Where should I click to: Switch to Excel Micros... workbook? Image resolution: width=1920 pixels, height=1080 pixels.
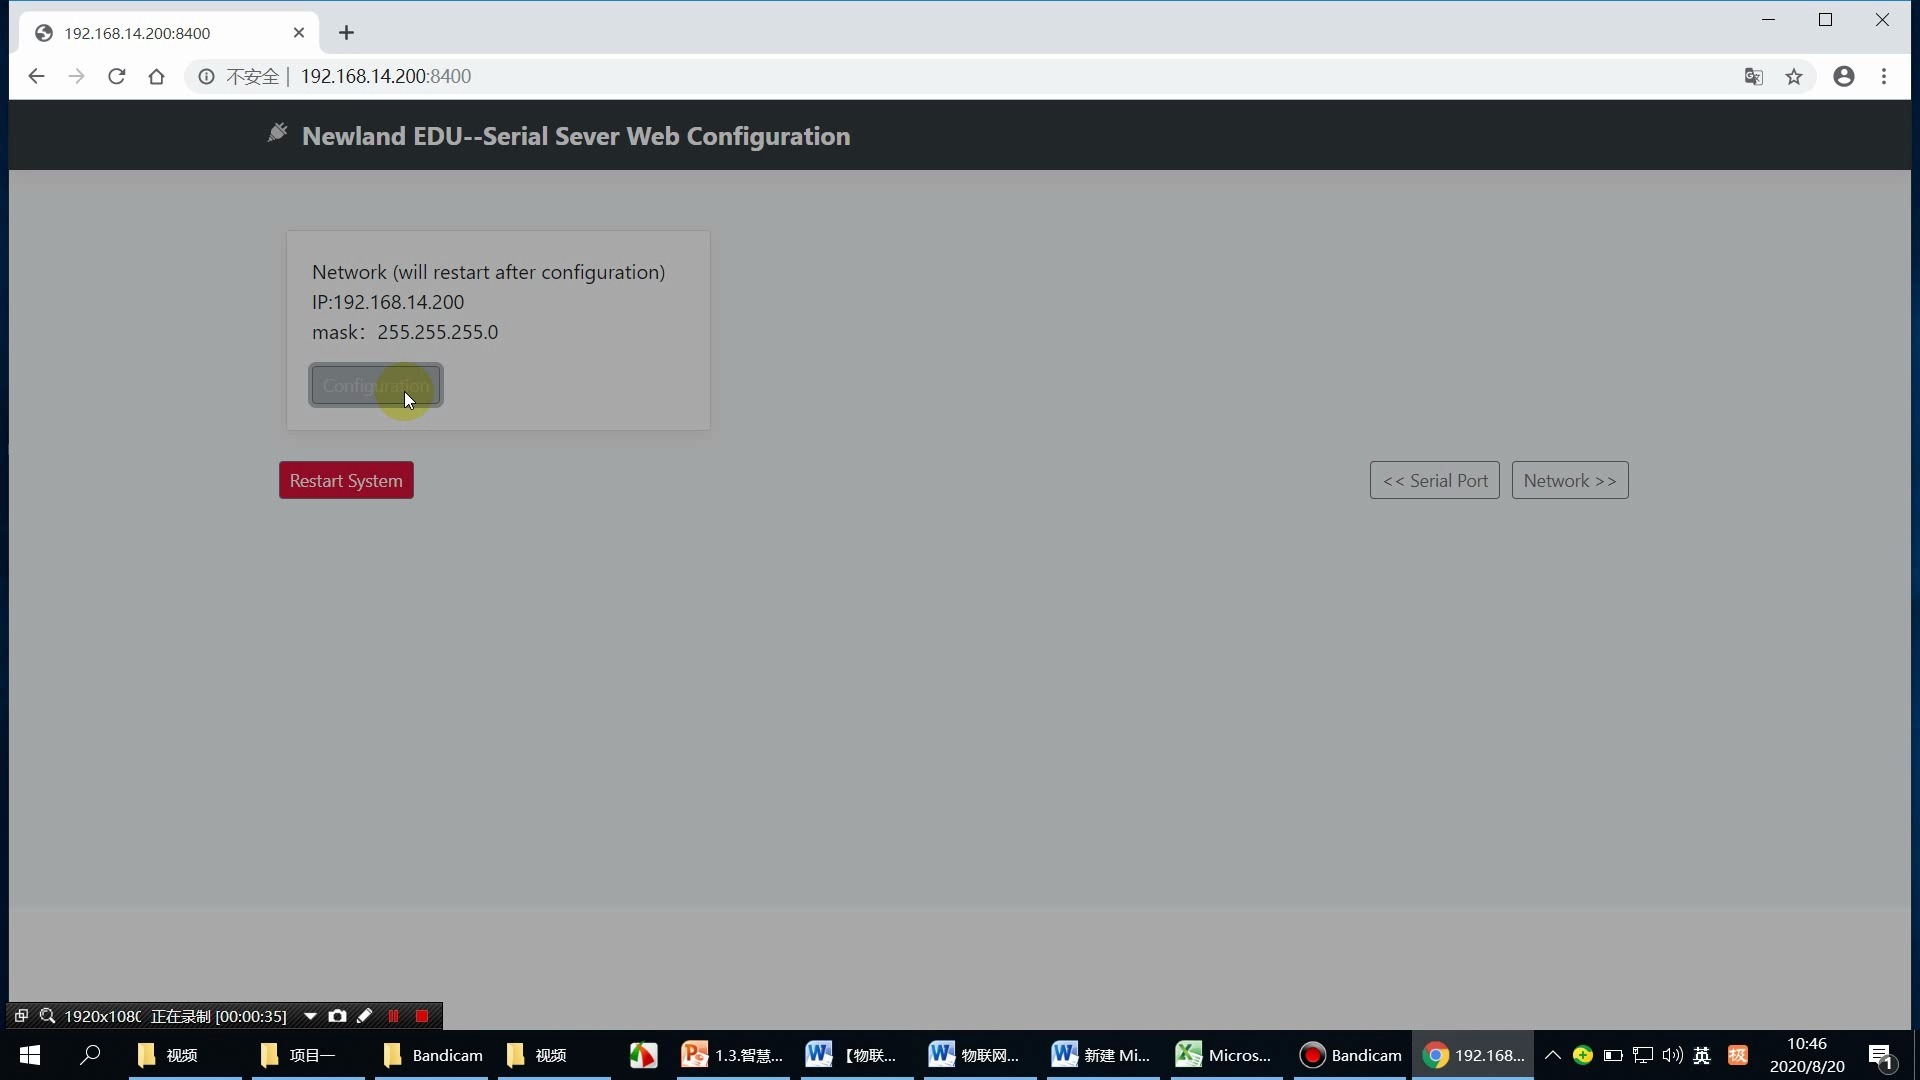click(1225, 1055)
